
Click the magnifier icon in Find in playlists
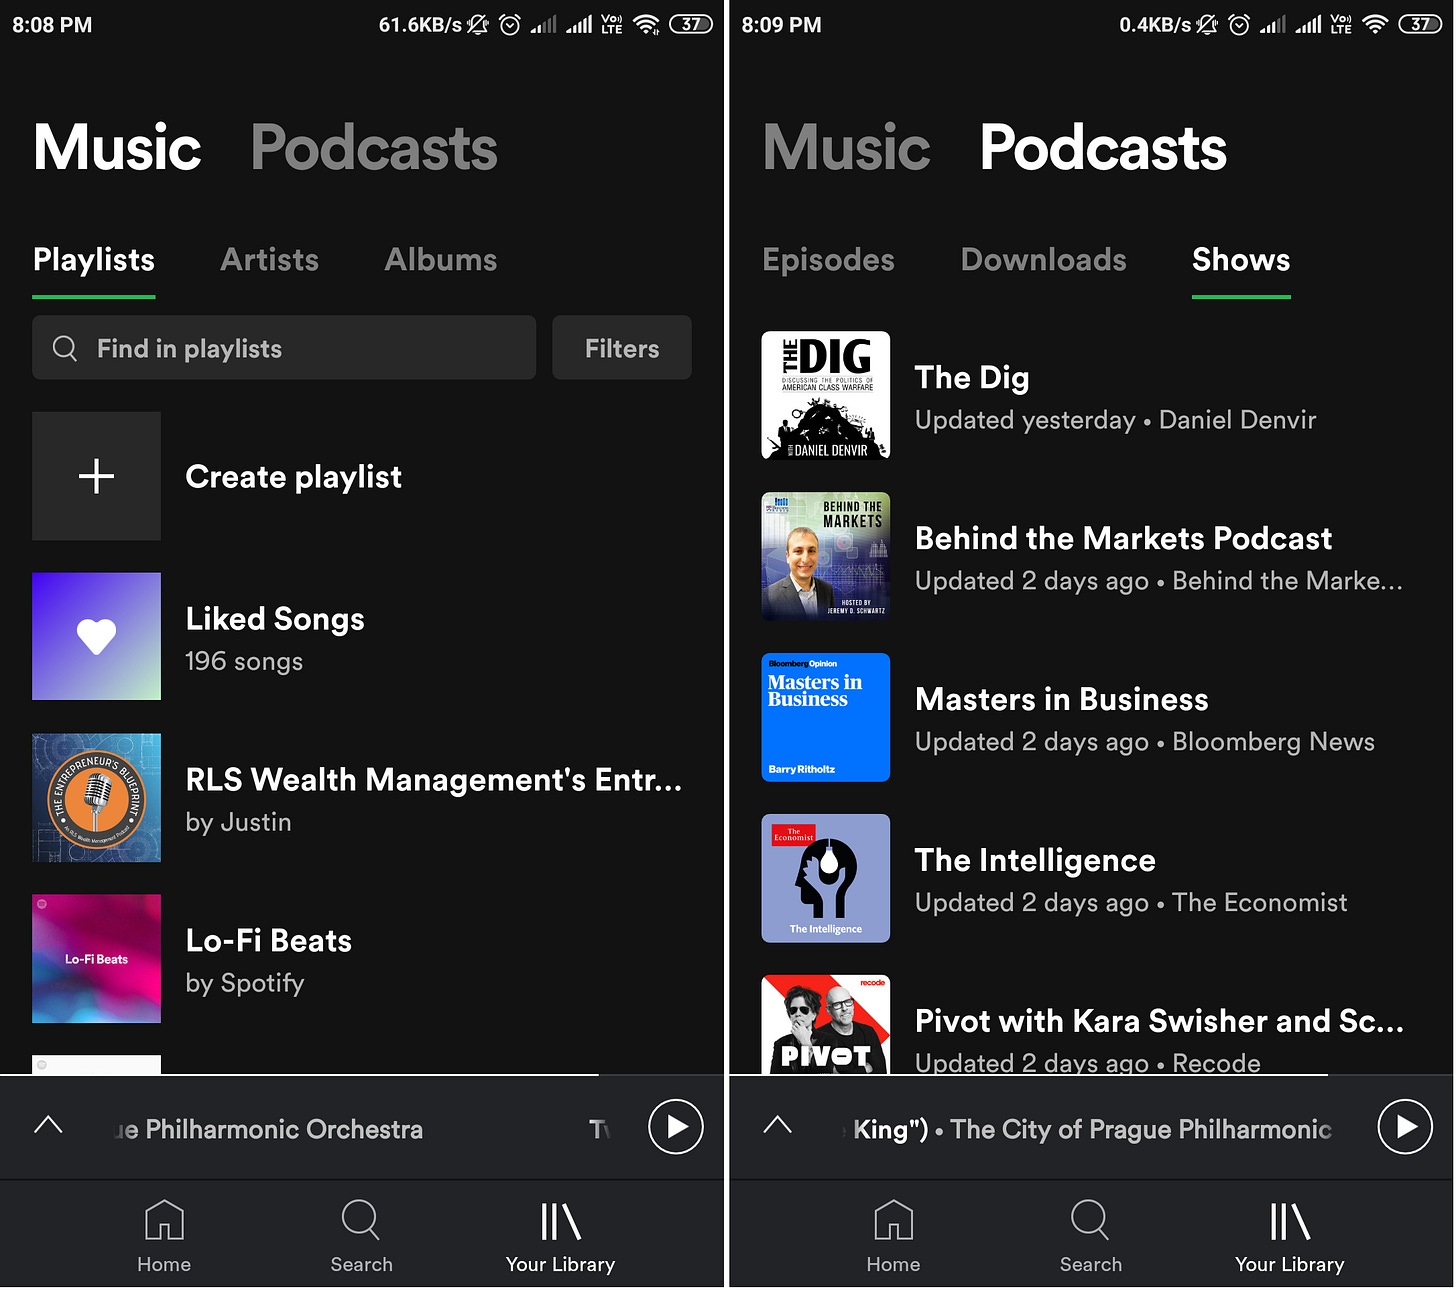point(65,348)
